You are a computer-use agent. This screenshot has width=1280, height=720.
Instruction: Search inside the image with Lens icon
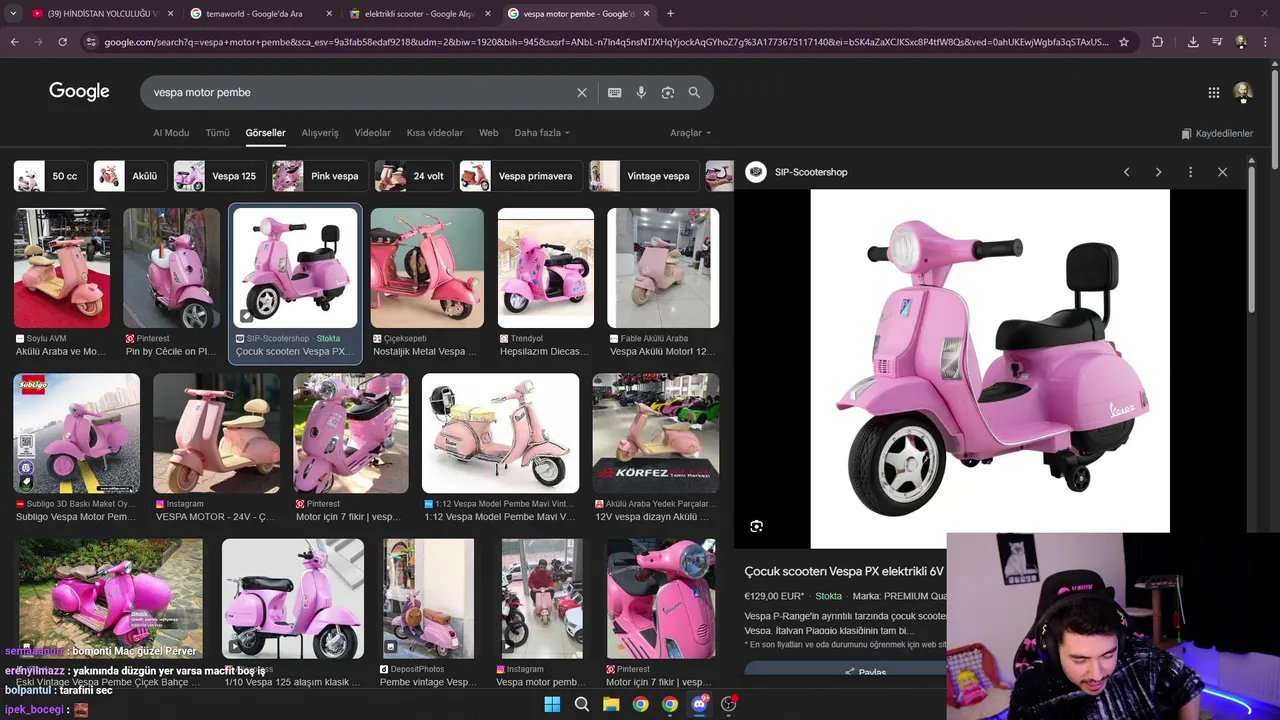pos(757,526)
